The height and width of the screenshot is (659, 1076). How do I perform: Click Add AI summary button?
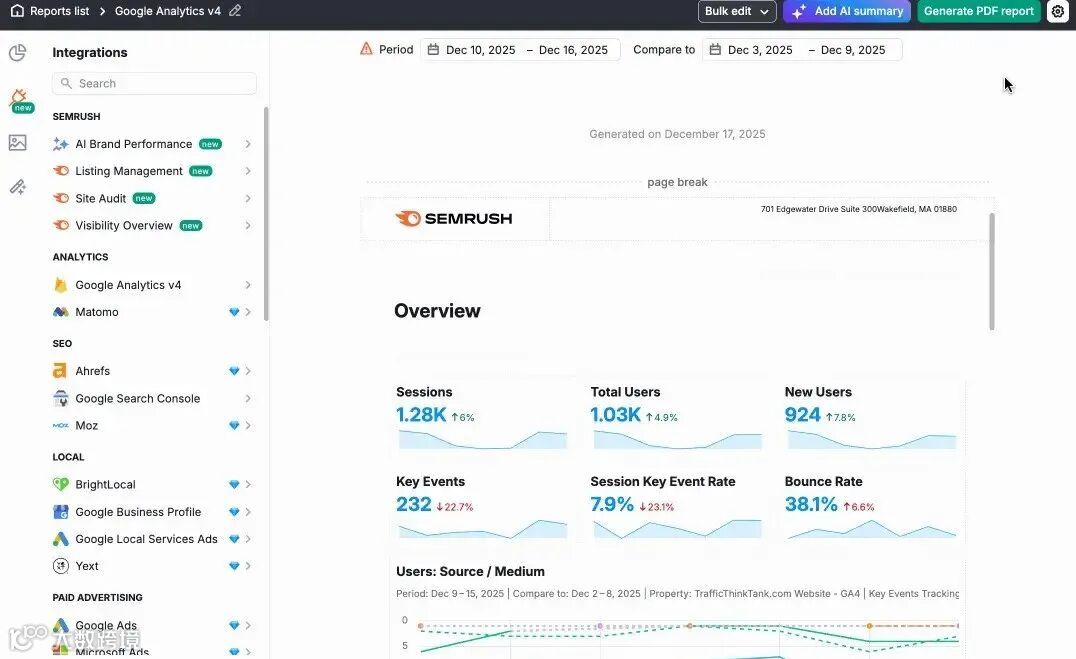[x=847, y=11]
